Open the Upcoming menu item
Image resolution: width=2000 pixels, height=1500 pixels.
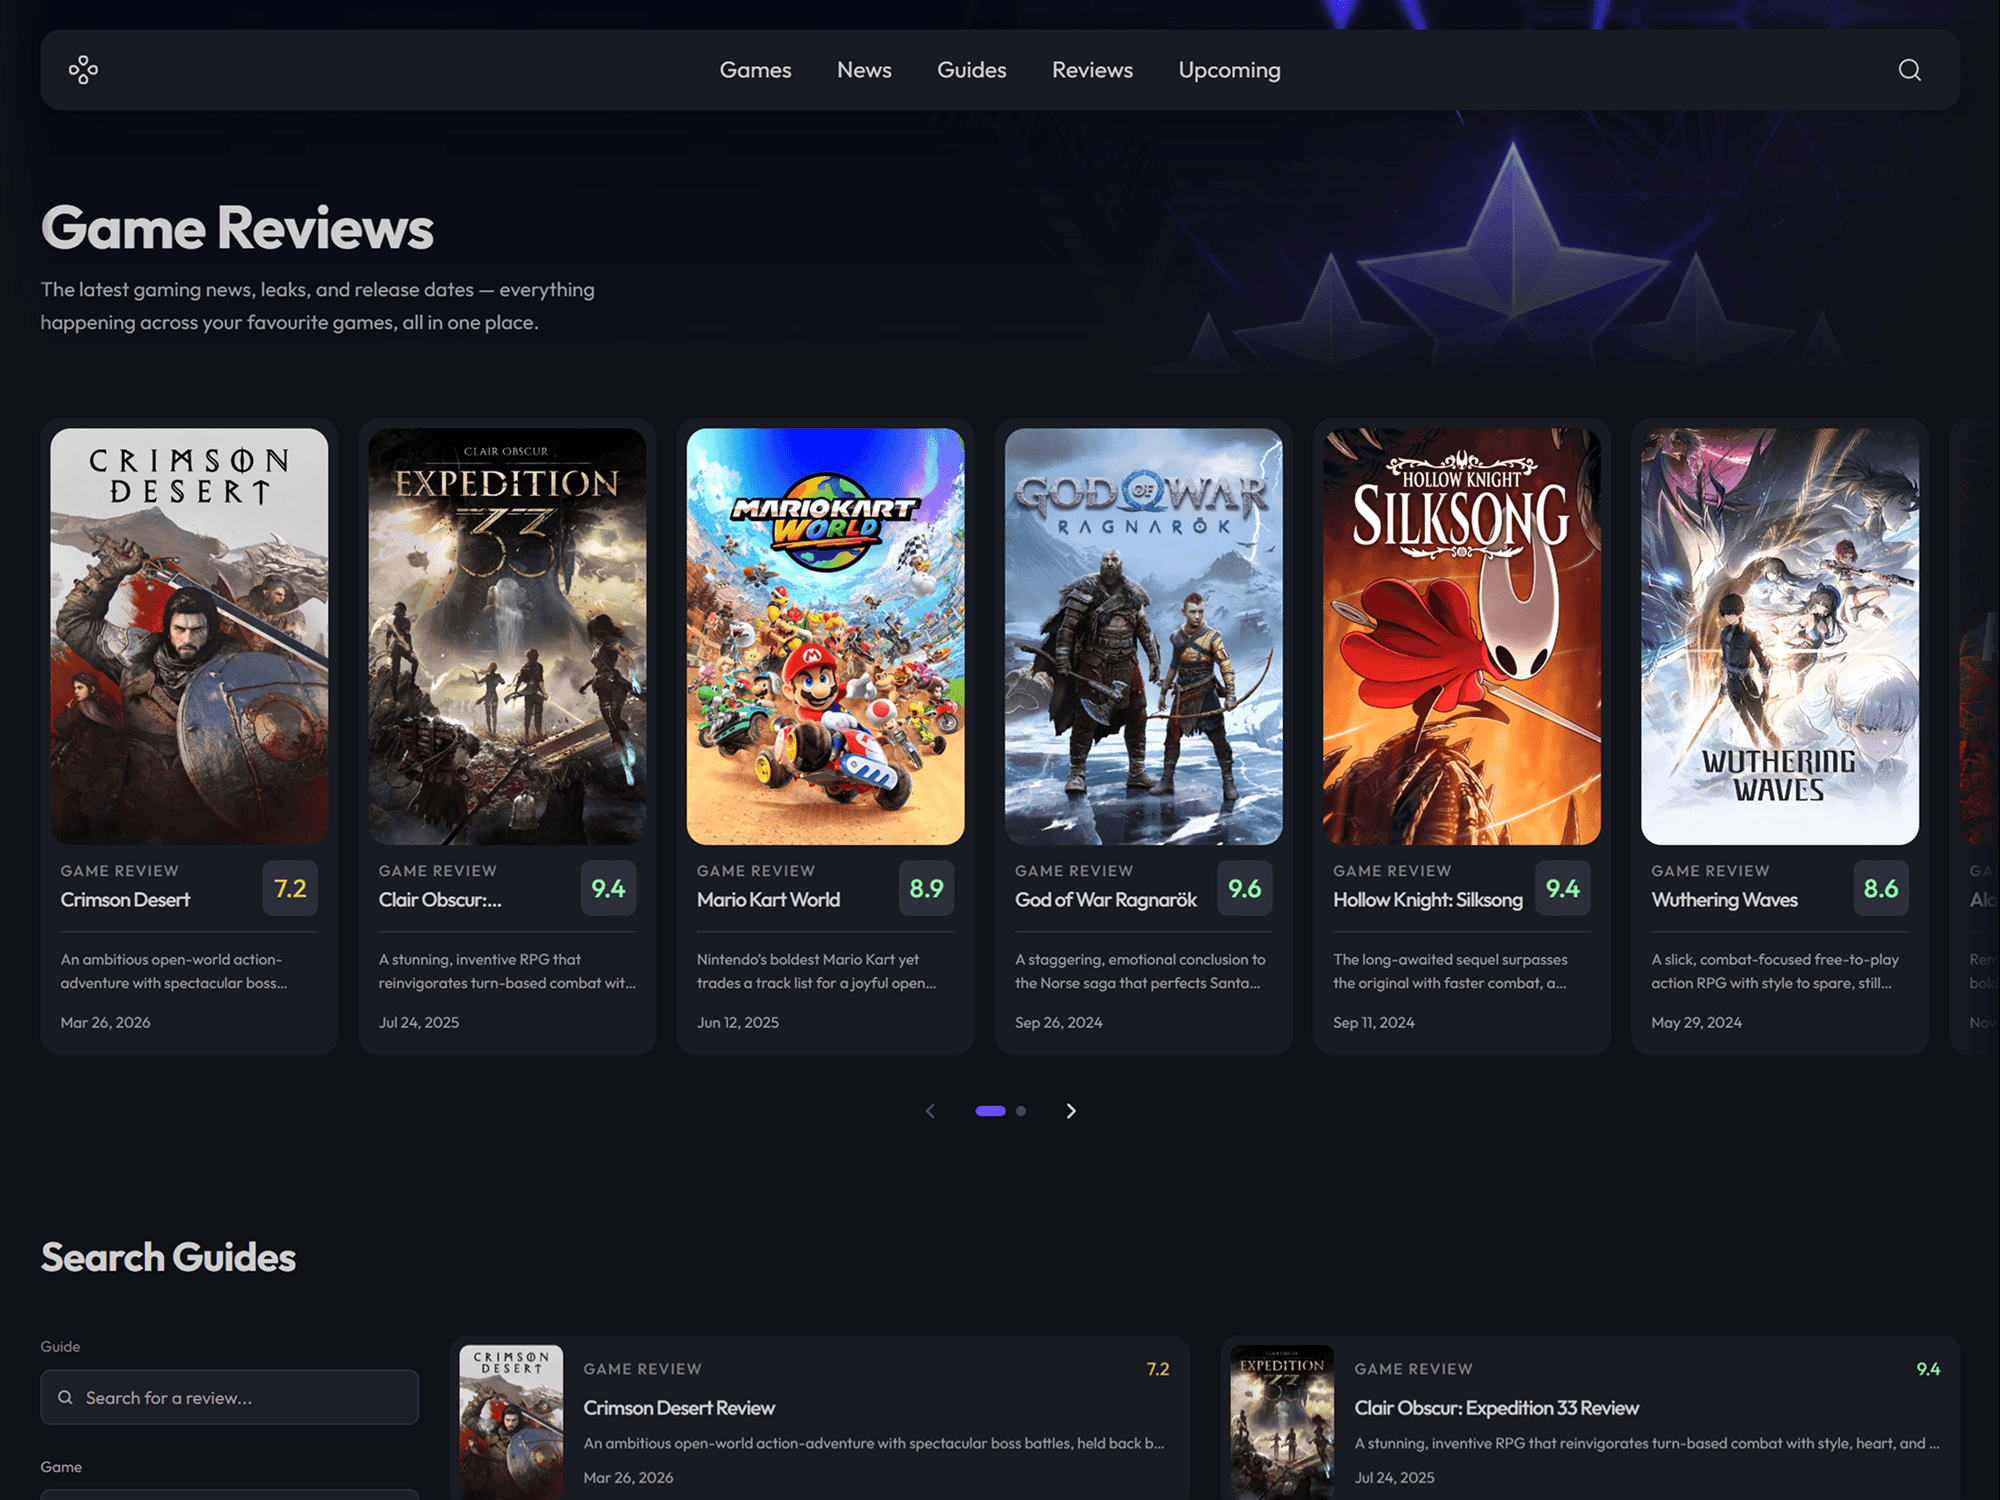tap(1229, 70)
